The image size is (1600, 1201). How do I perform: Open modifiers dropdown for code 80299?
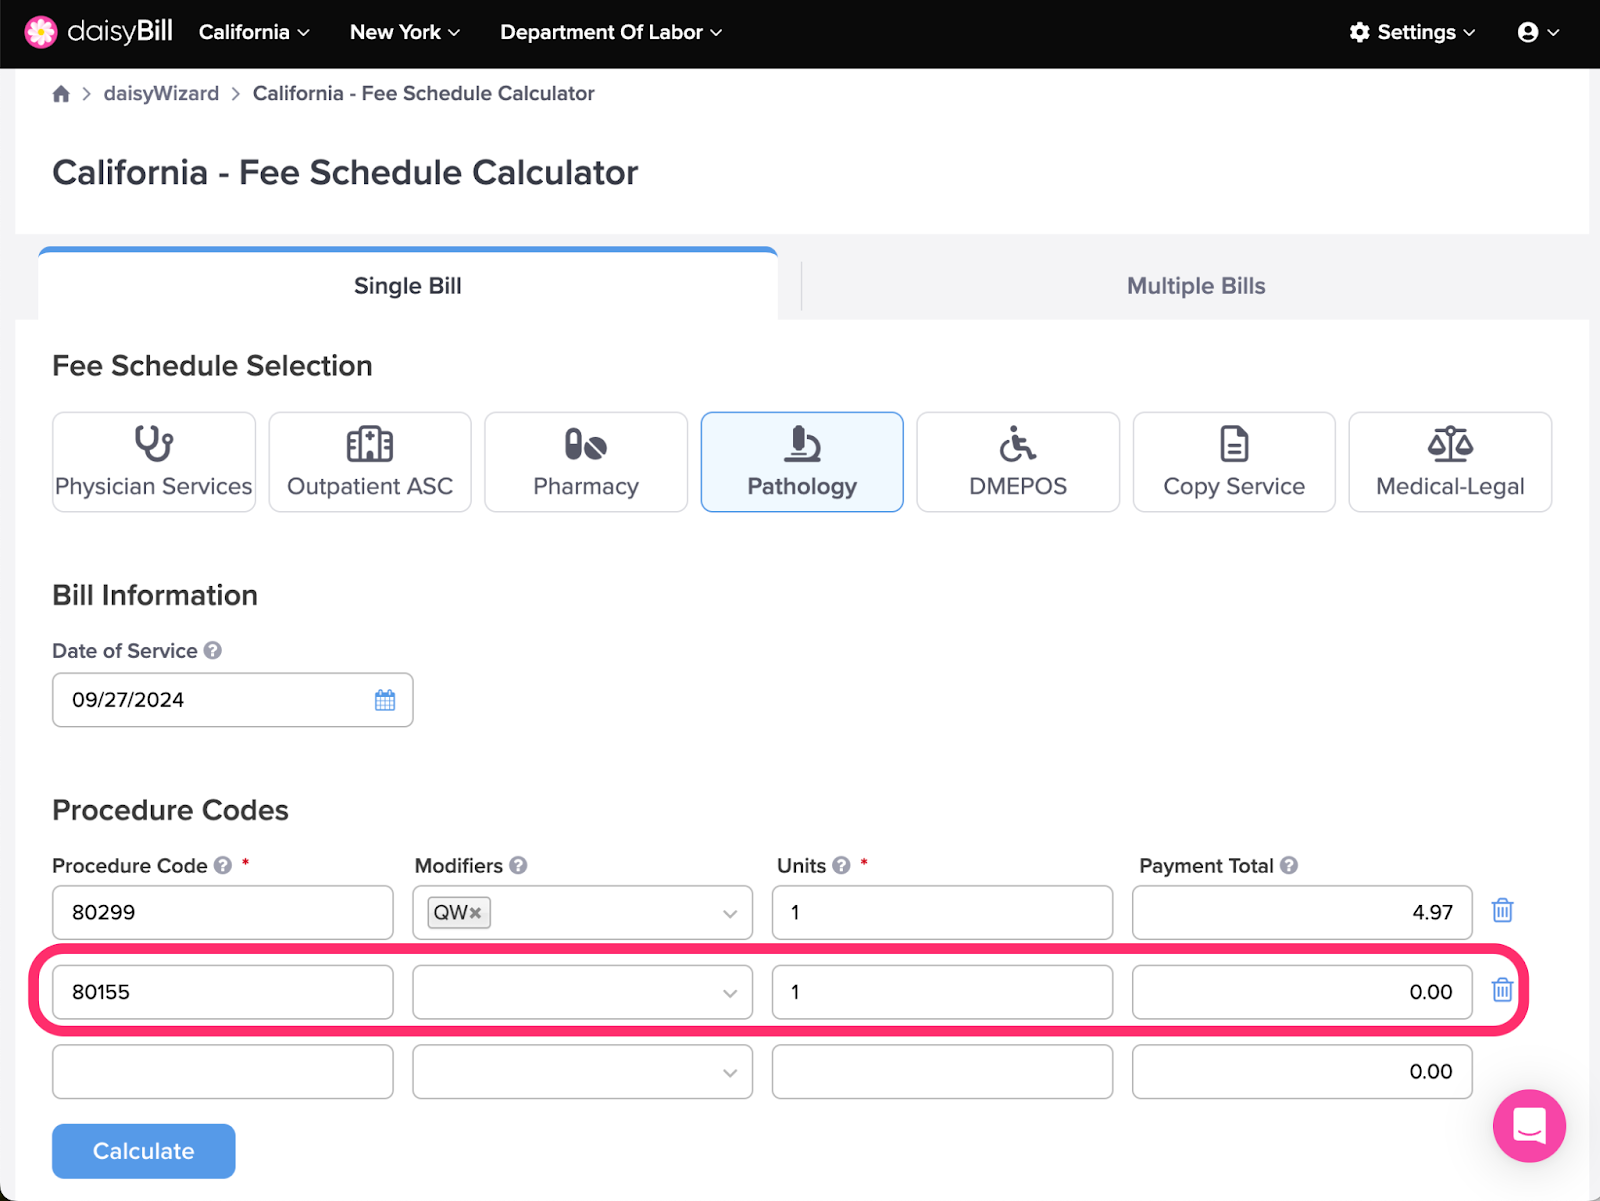coord(730,913)
